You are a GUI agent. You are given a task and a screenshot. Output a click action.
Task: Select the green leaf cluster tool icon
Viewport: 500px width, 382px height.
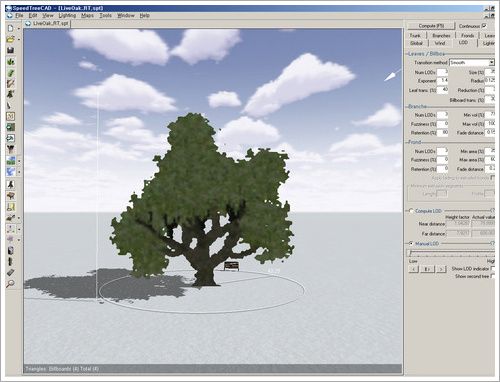[11, 62]
